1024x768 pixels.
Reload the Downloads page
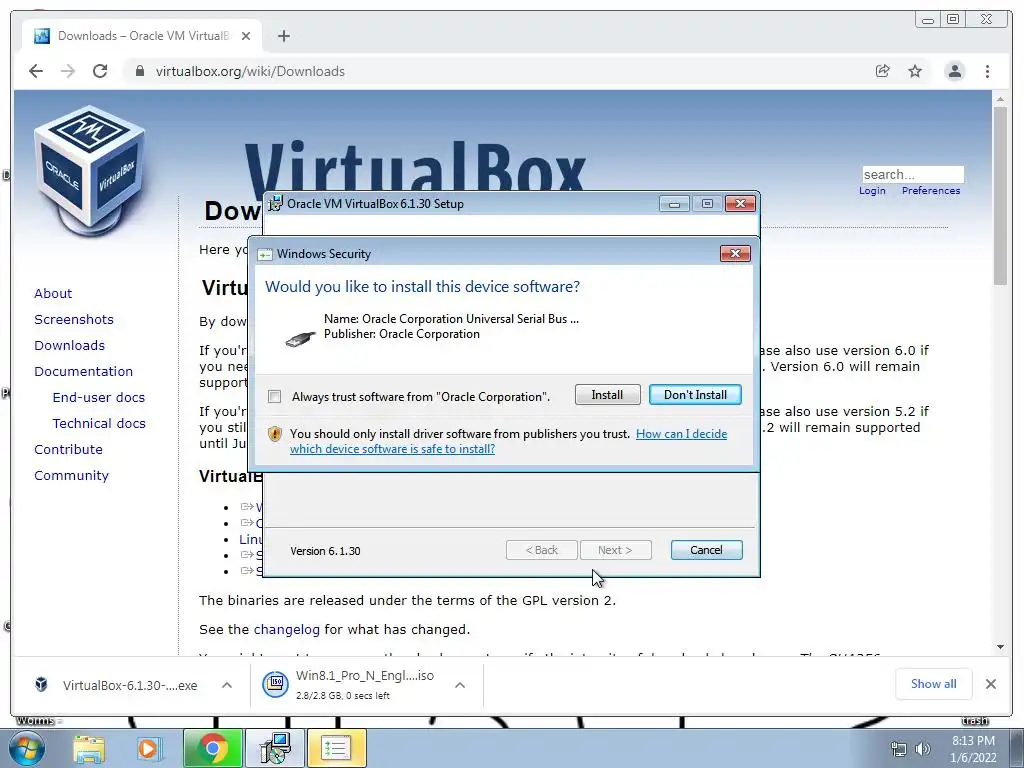click(100, 71)
